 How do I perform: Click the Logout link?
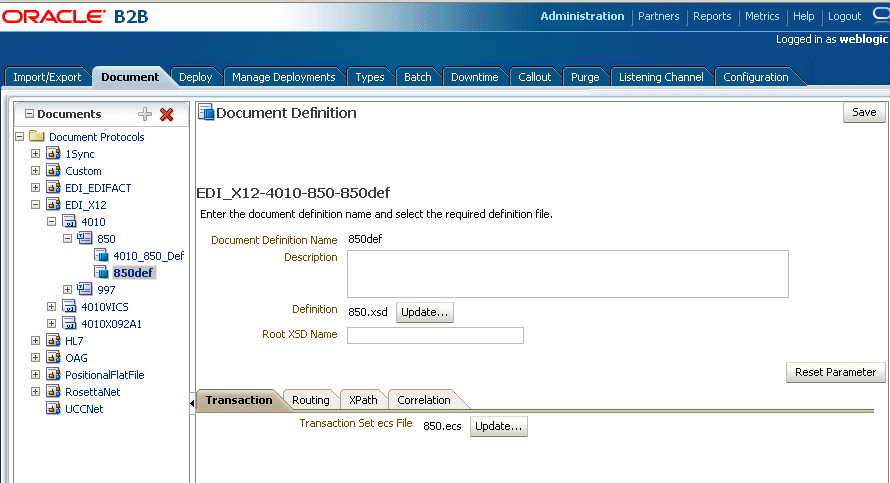click(x=844, y=16)
